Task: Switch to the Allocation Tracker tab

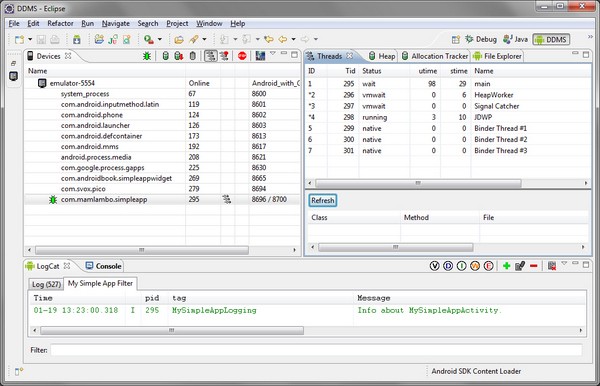Action: coord(435,56)
